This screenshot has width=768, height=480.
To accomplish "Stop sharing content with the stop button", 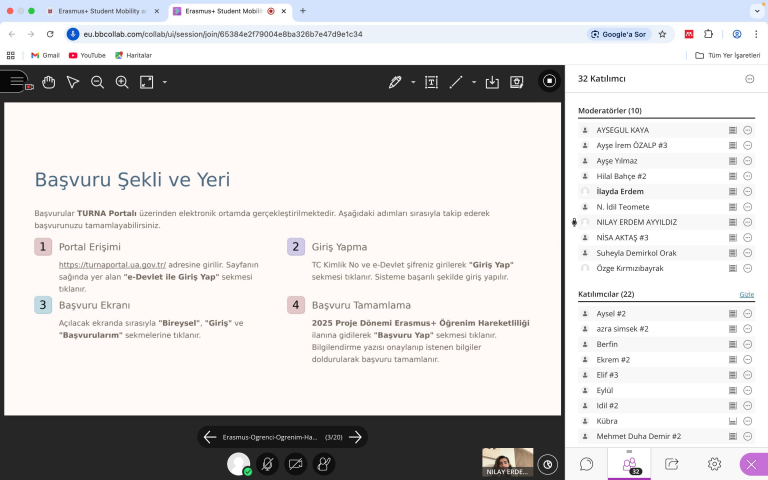I will click(549, 81).
